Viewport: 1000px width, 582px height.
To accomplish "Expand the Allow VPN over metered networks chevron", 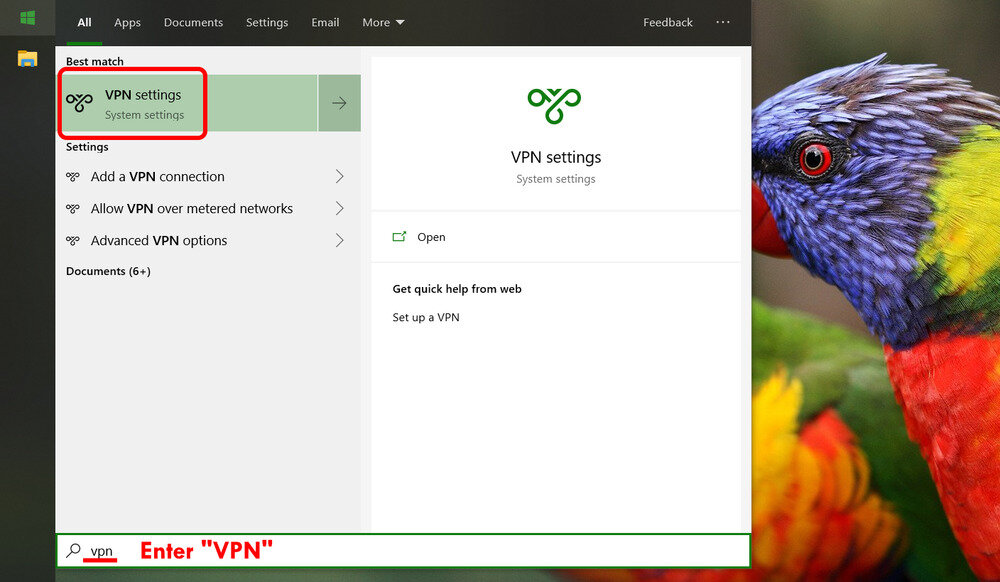I will coord(339,208).
